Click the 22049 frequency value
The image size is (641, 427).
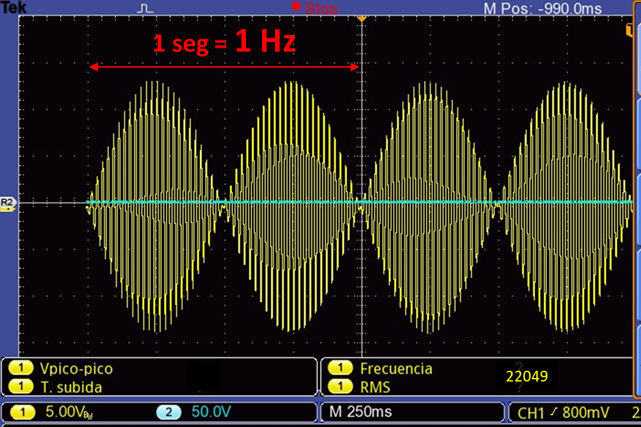(x=527, y=376)
